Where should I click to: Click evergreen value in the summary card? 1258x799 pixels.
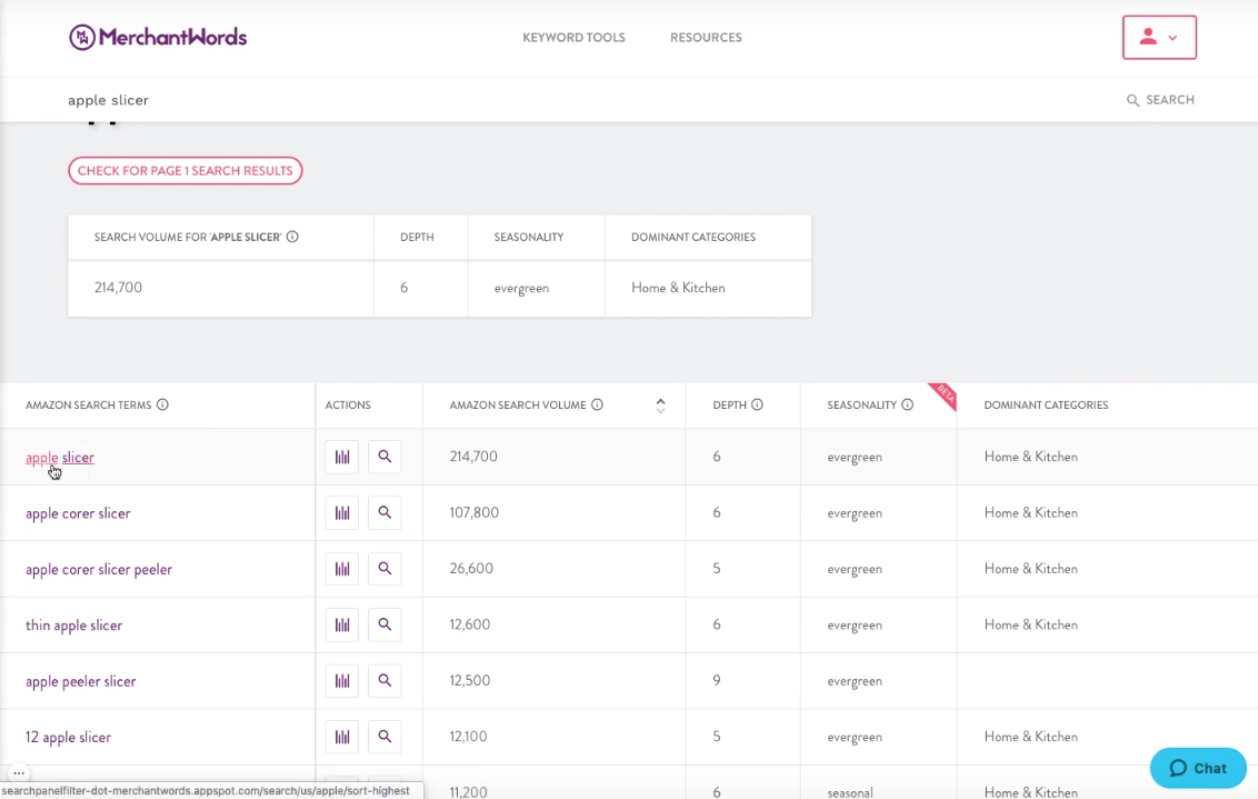point(521,288)
